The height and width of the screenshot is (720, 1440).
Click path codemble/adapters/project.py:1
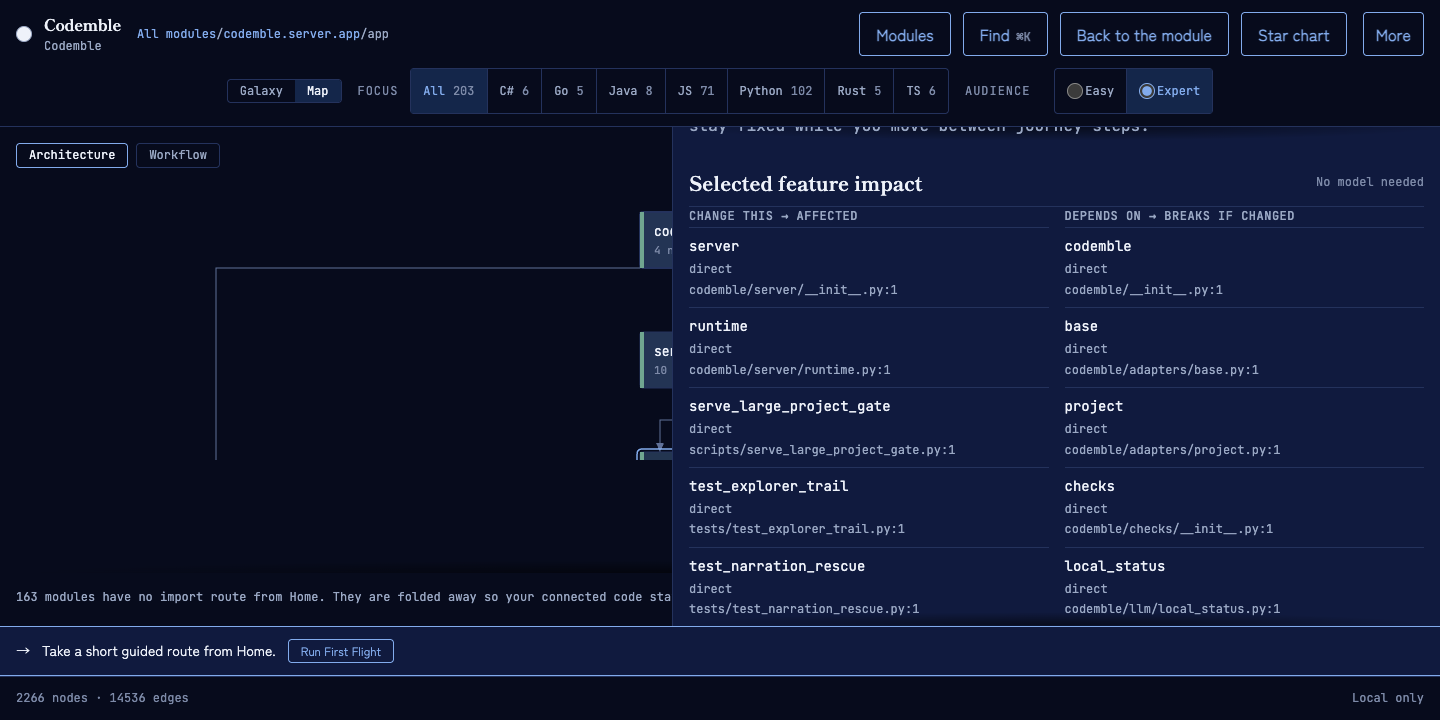[1172, 450]
